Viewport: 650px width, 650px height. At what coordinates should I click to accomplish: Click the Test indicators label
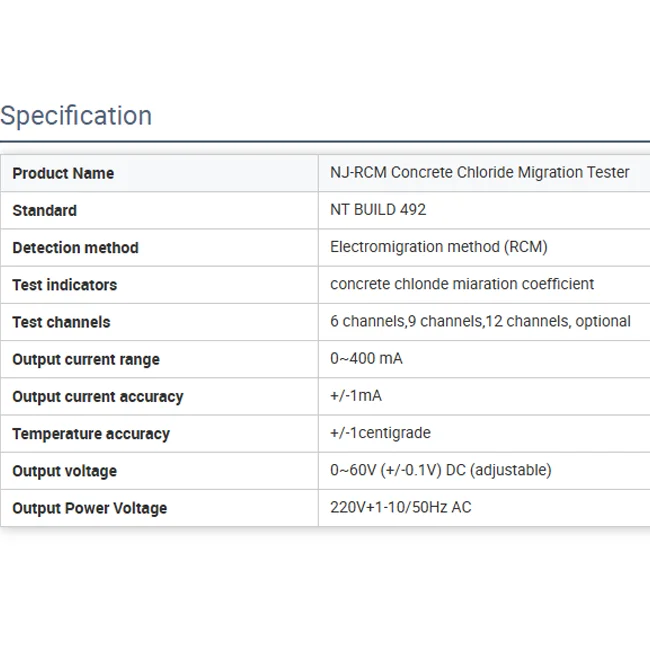coord(64,285)
